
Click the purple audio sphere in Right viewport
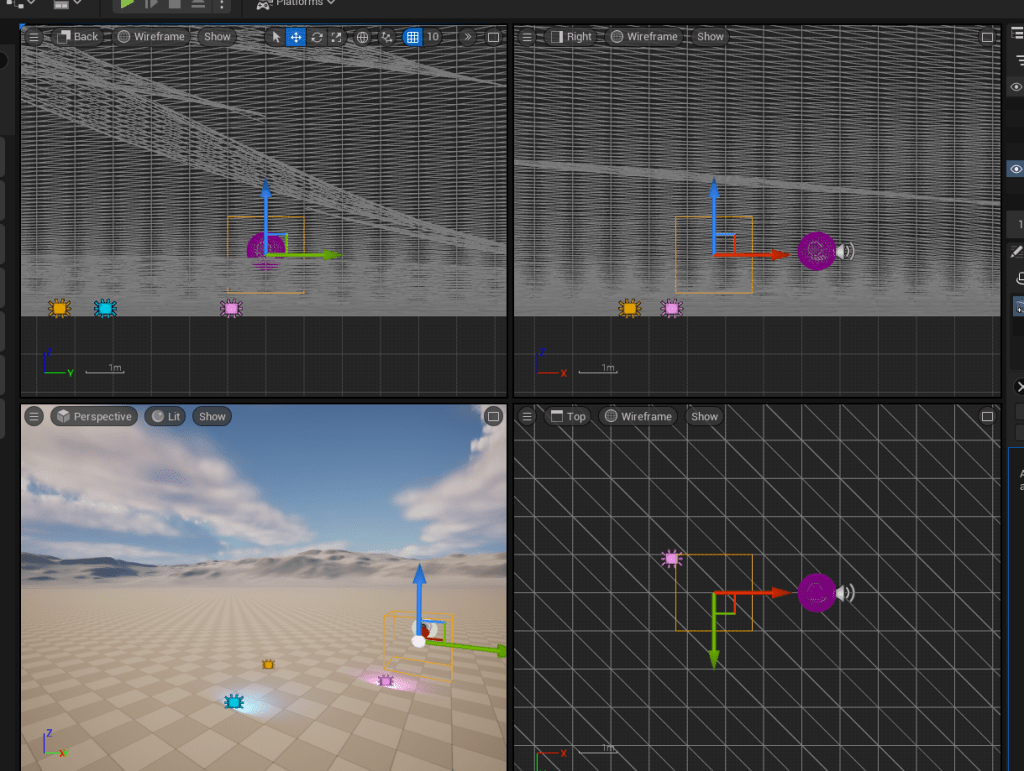coord(817,252)
